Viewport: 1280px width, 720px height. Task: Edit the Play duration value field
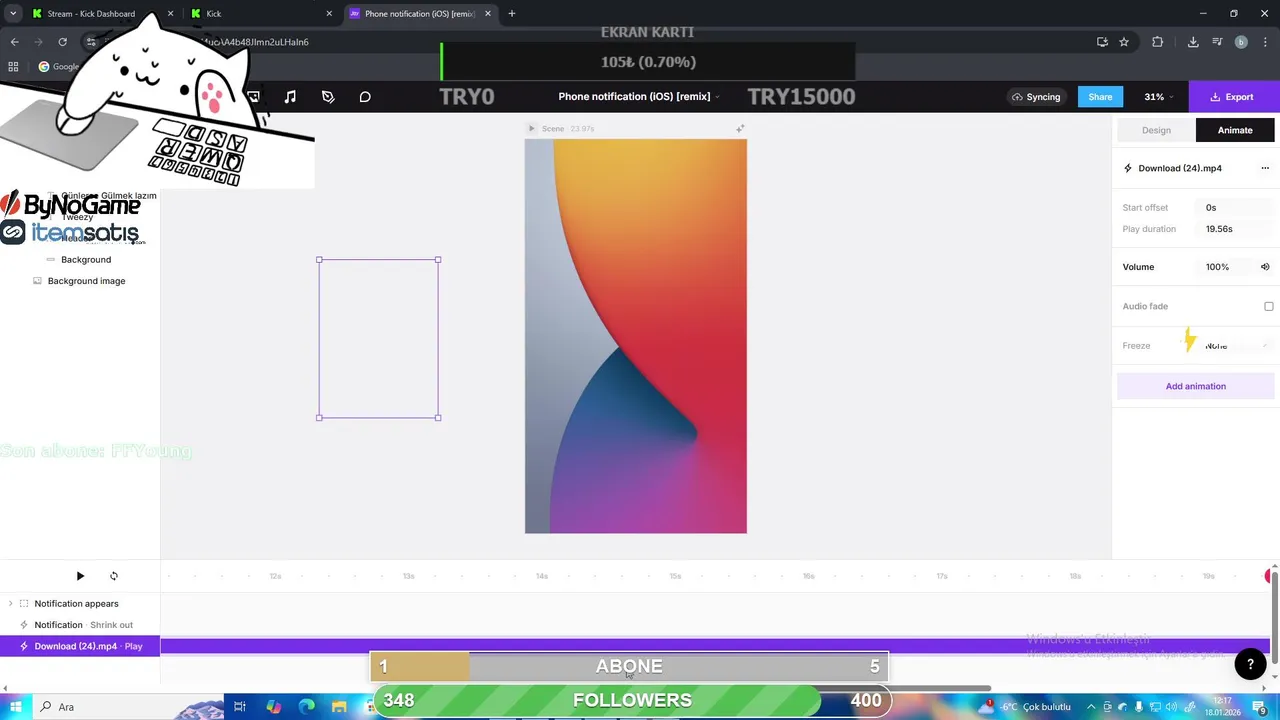[x=1236, y=229]
